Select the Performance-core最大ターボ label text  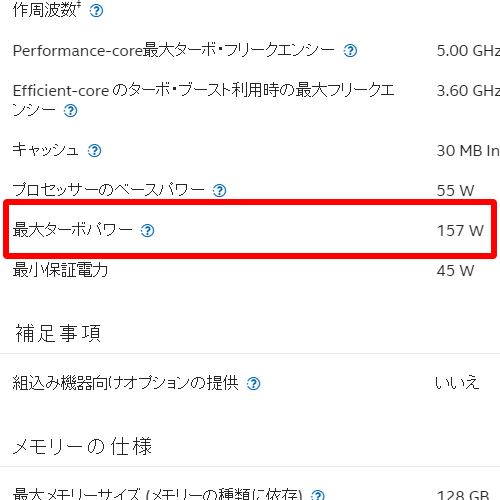(x=173, y=51)
